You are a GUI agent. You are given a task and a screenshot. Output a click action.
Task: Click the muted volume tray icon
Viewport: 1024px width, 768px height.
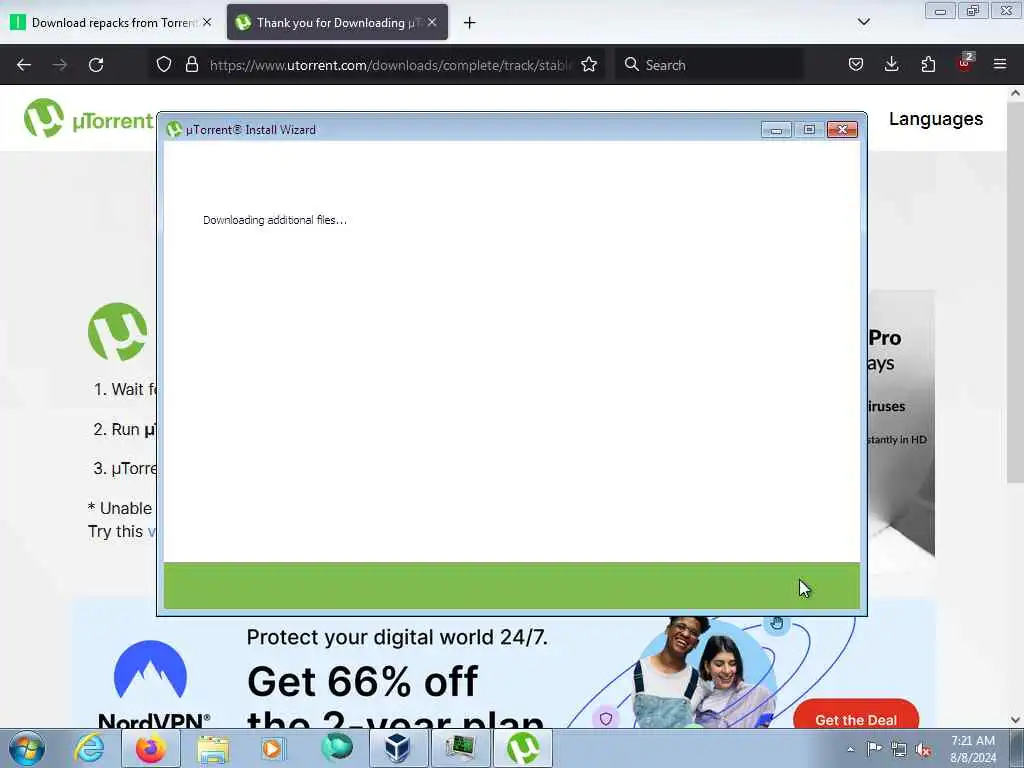point(923,749)
